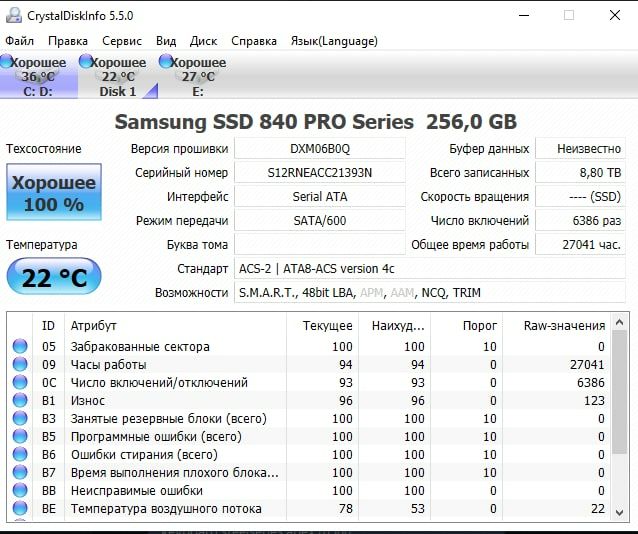Image resolution: width=638 pixels, height=534 pixels.
Task: Select the Занятые резервные блоки (всего) row
Action: click(308, 418)
